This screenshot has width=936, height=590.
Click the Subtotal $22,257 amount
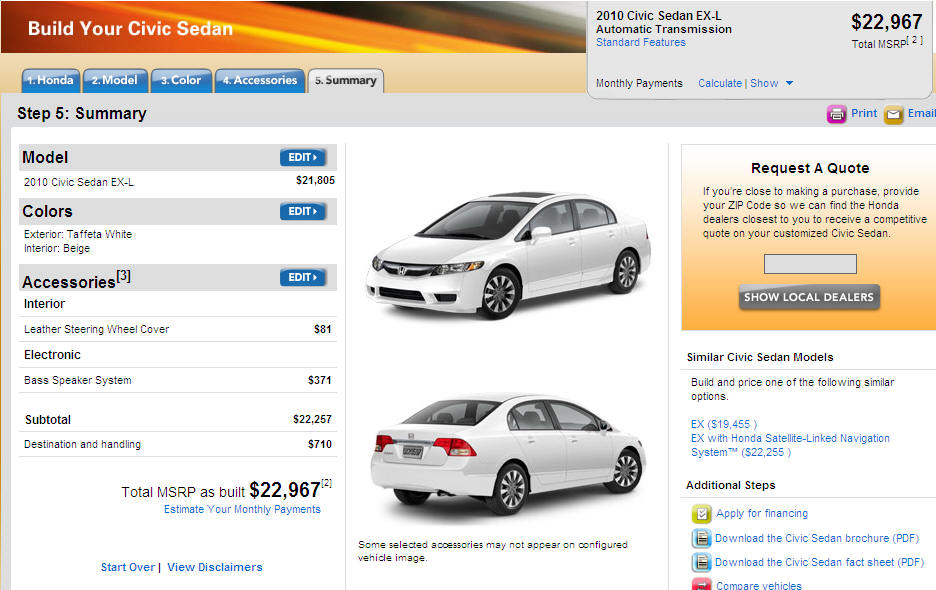(x=312, y=419)
